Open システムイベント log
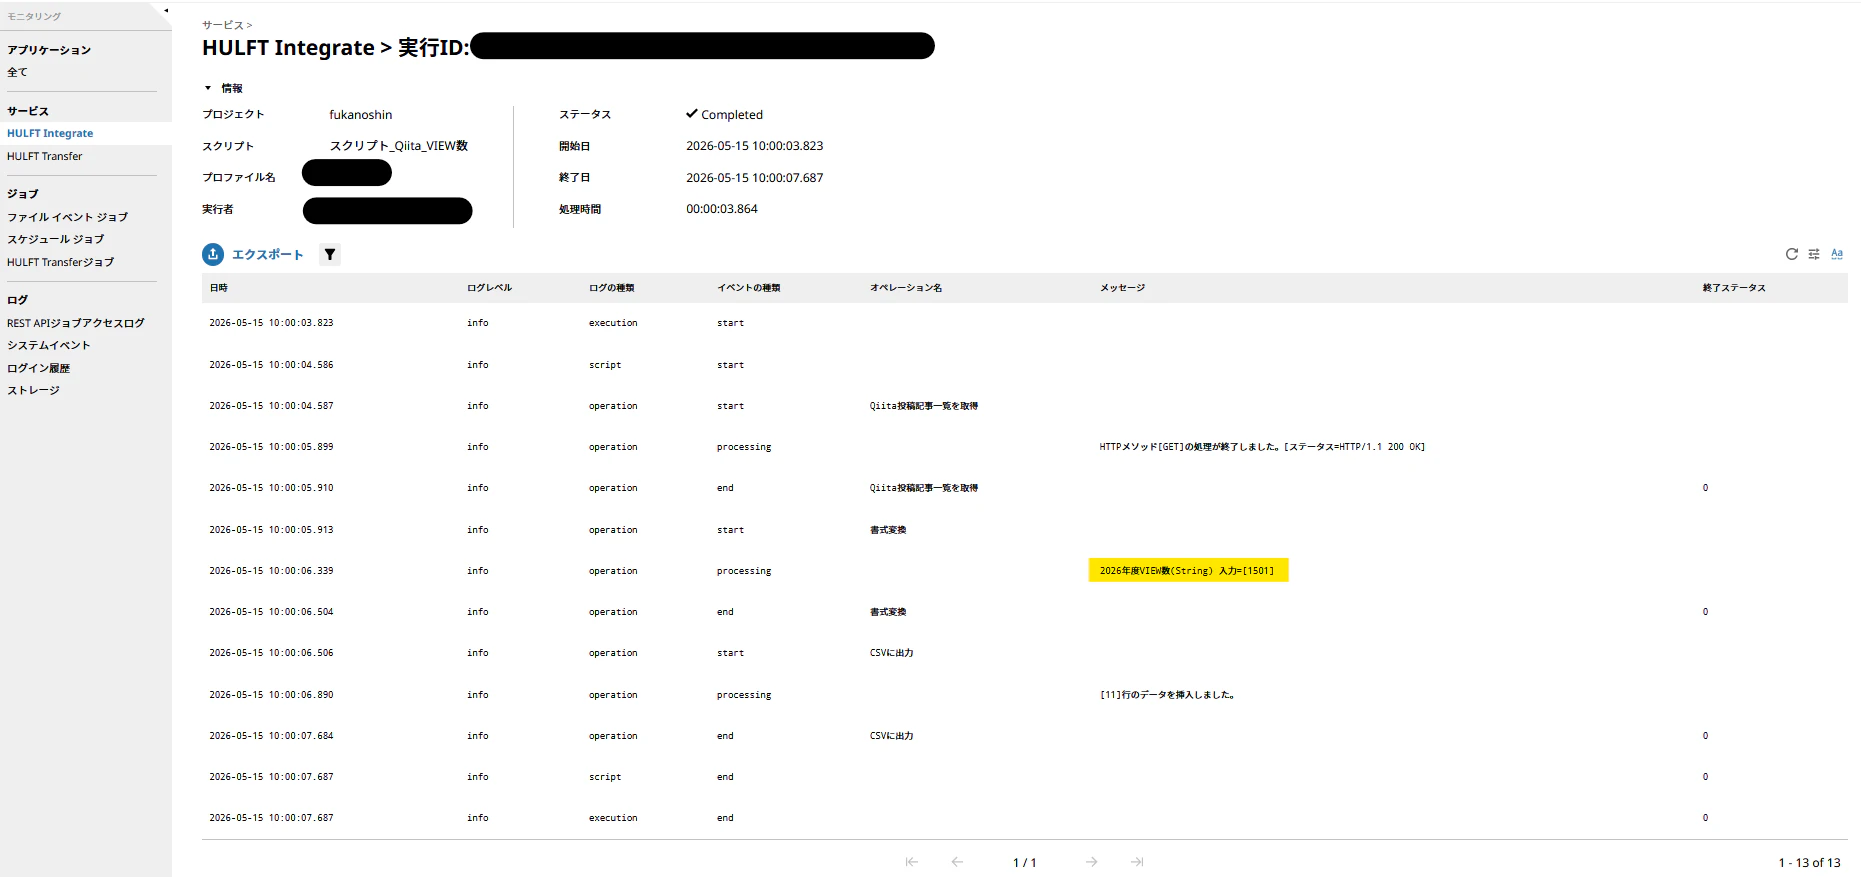 tap(49, 345)
